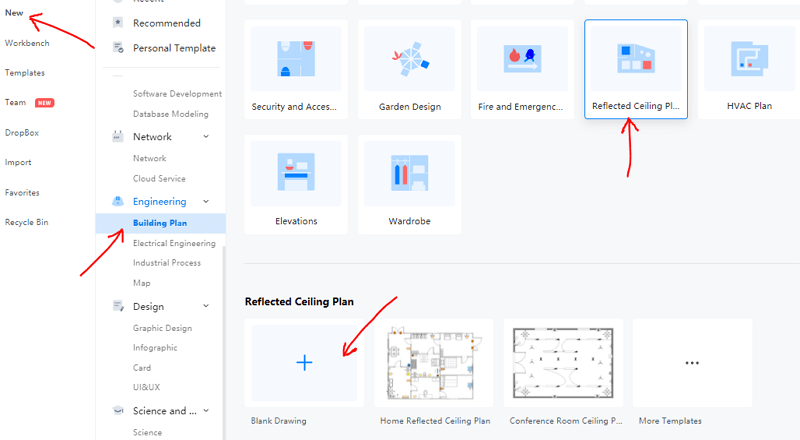Click the Recommended star icon
The height and width of the screenshot is (440, 800).
(118, 22)
